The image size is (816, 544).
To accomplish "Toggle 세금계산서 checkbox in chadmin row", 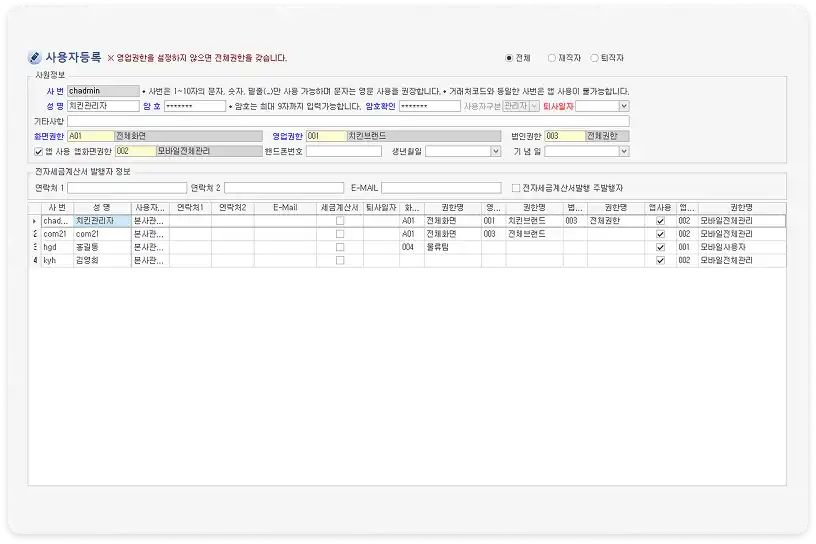I will tap(340, 221).
